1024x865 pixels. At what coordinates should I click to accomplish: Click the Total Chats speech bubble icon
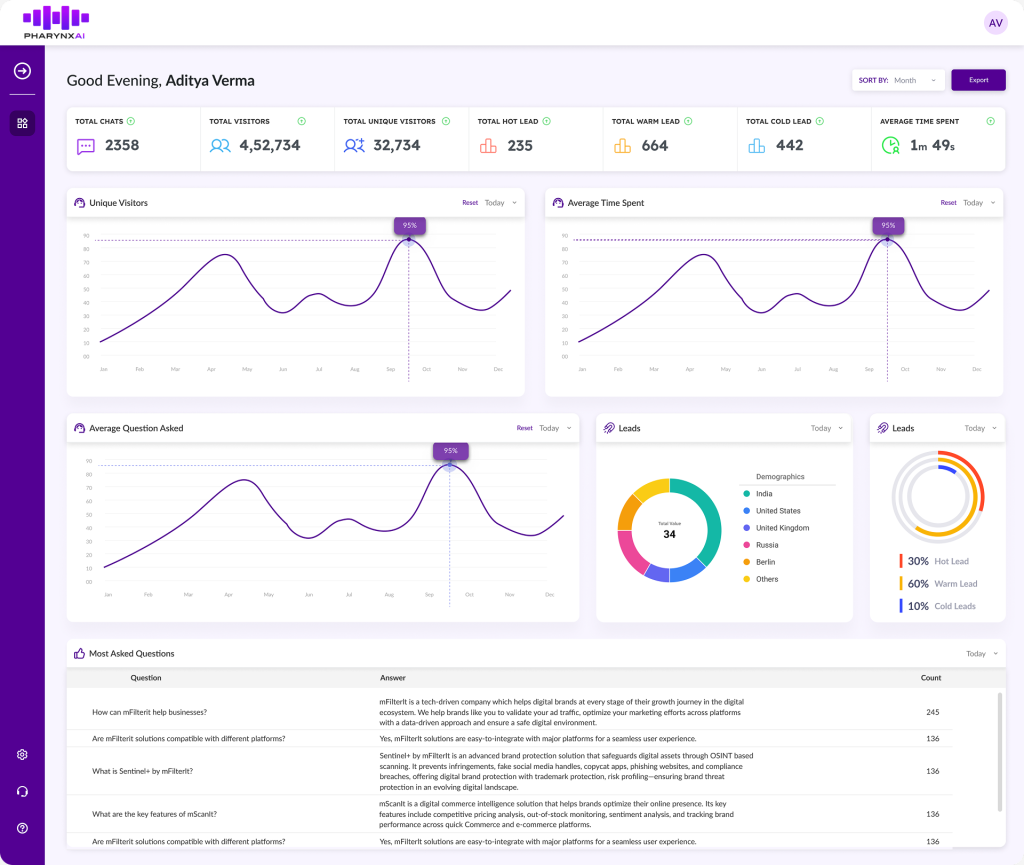(86, 146)
